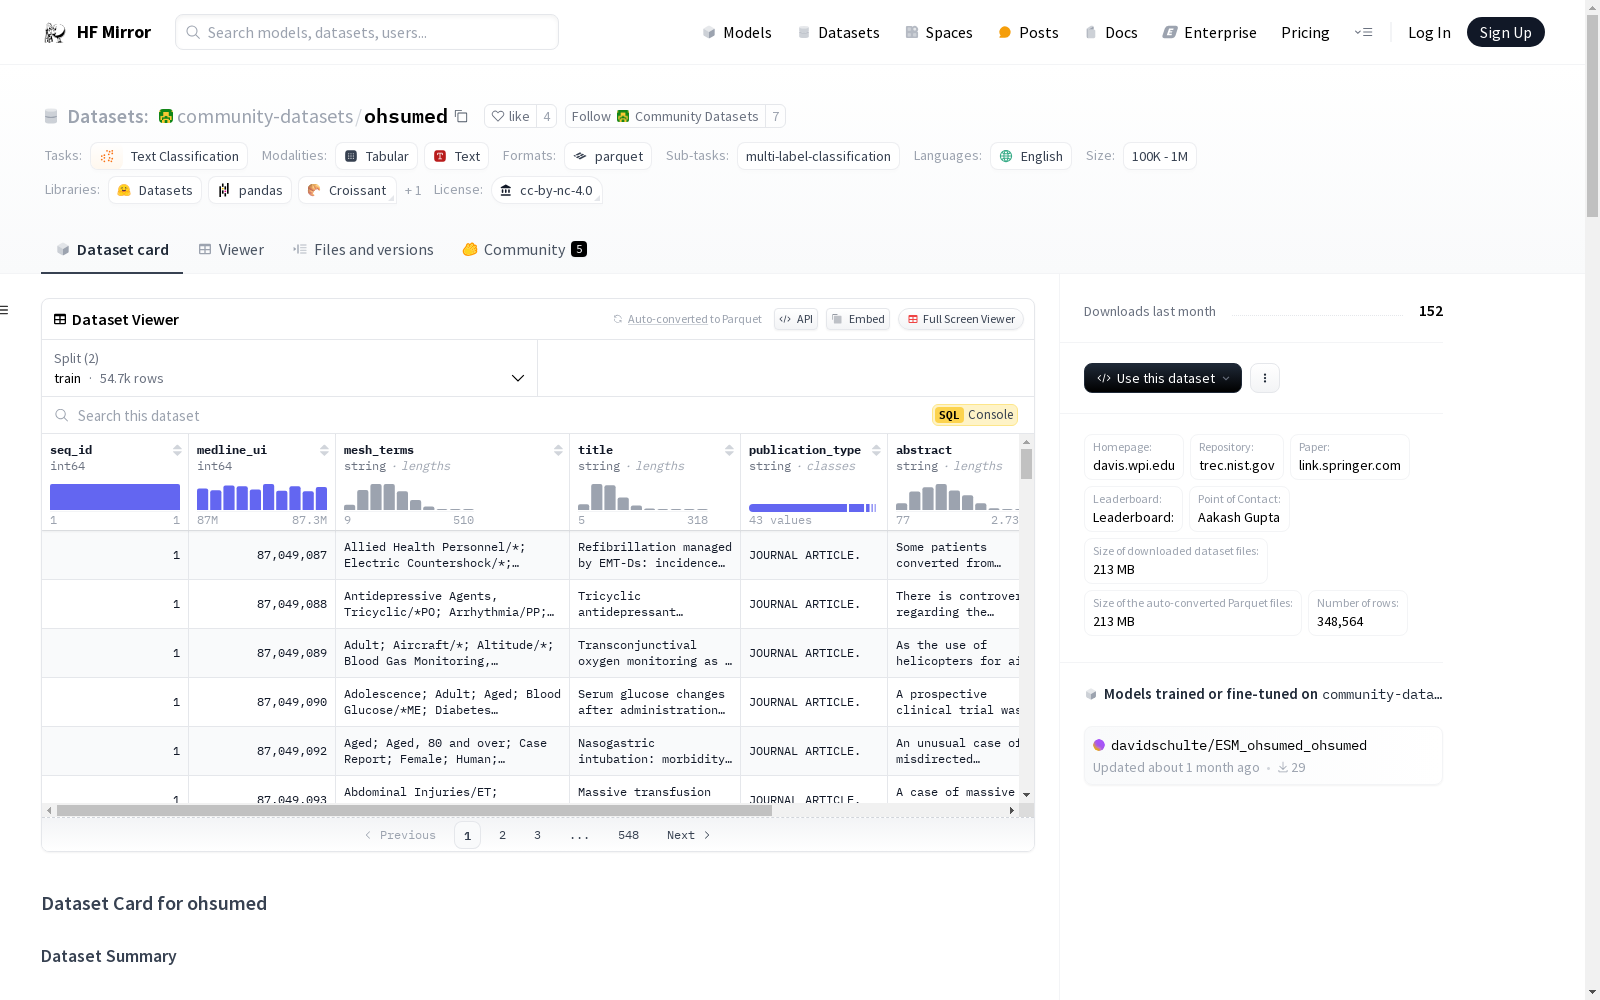Open the Dataset card tab
Image resolution: width=1600 pixels, height=1000 pixels.
click(x=112, y=250)
